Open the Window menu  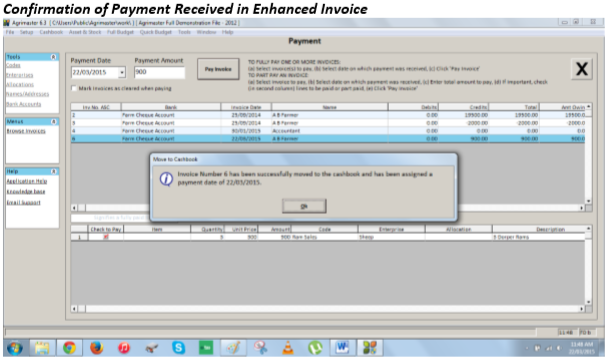click(x=206, y=32)
